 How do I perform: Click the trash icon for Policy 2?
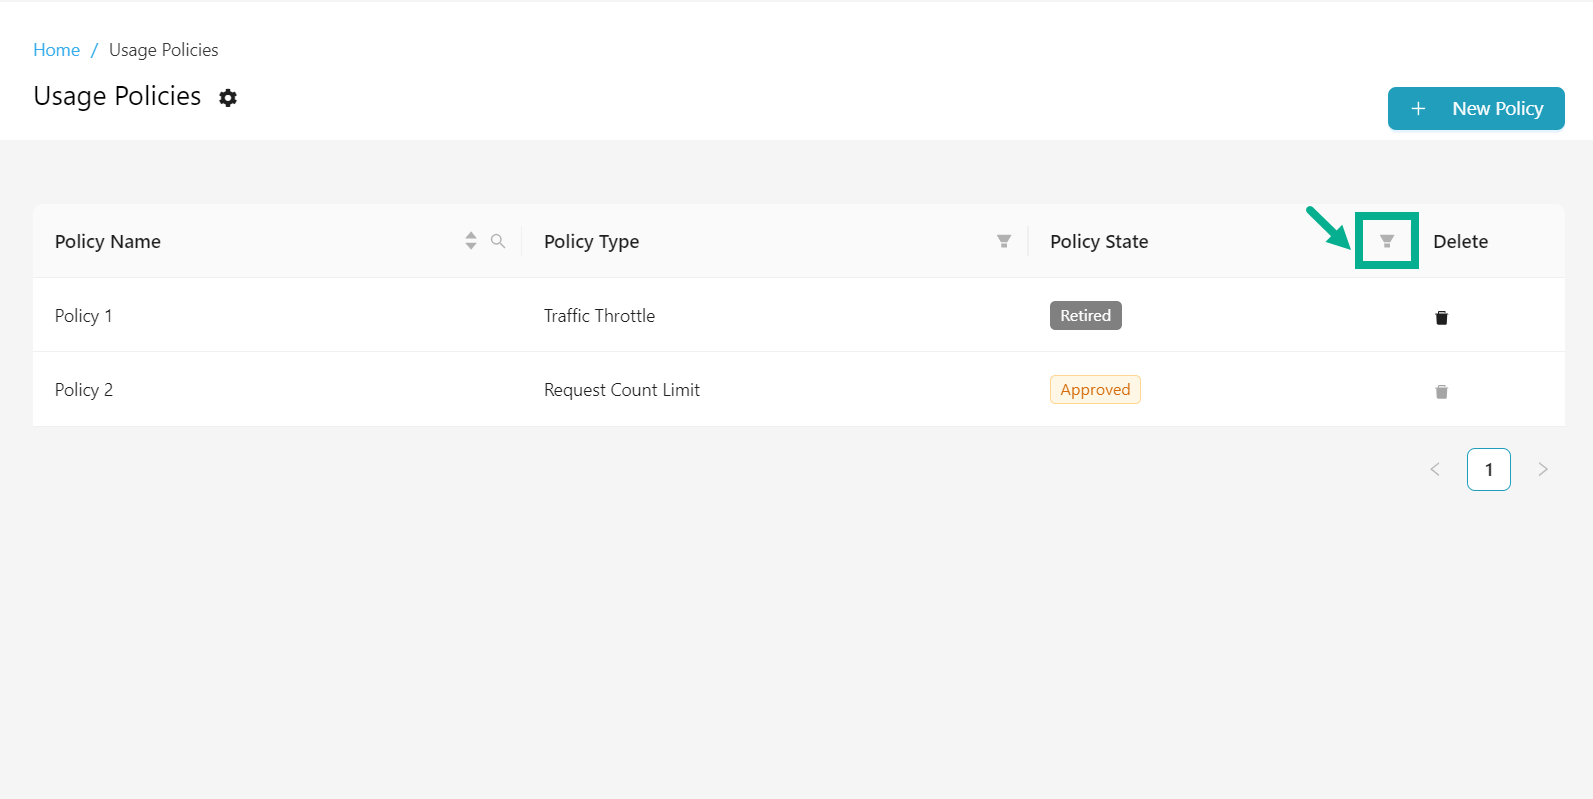point(1441,392)
